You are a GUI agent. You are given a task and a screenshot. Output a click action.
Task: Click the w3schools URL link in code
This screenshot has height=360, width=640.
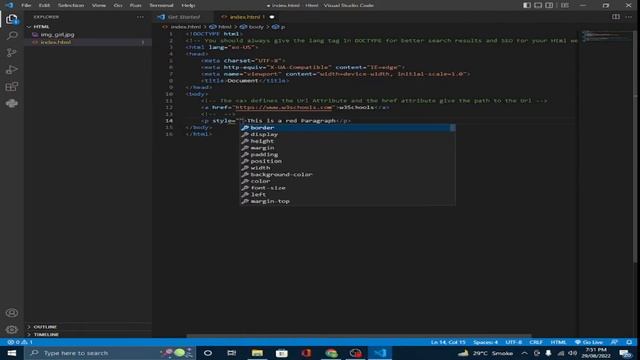(284, 107)
